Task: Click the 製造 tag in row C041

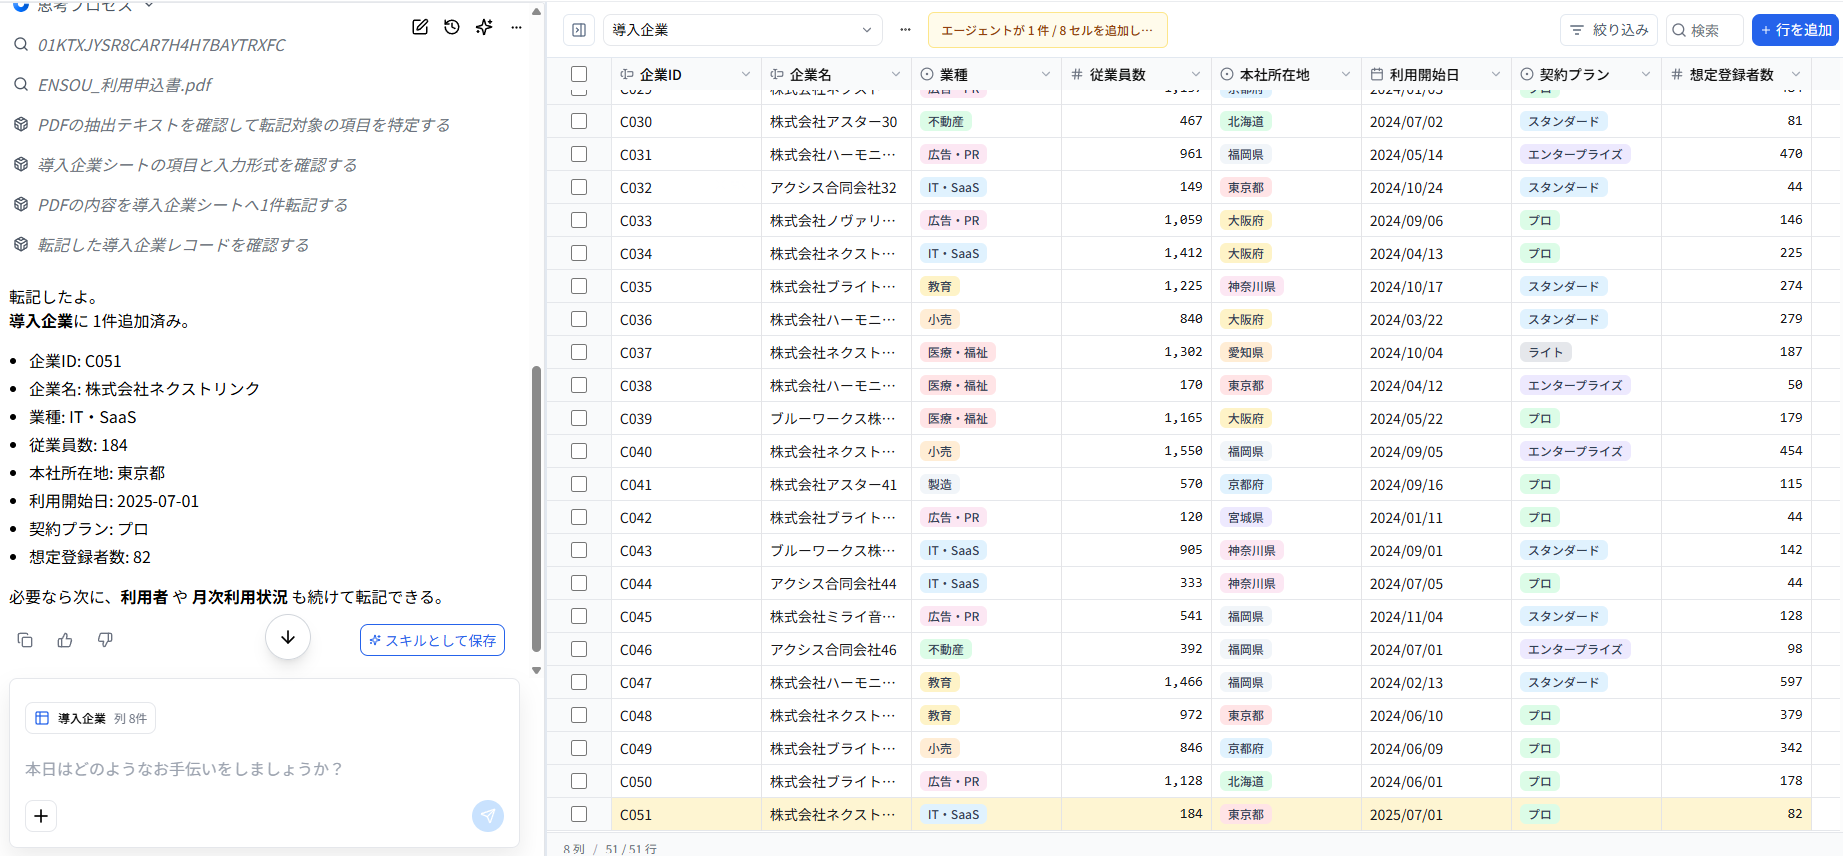Action: click(940, 484)
